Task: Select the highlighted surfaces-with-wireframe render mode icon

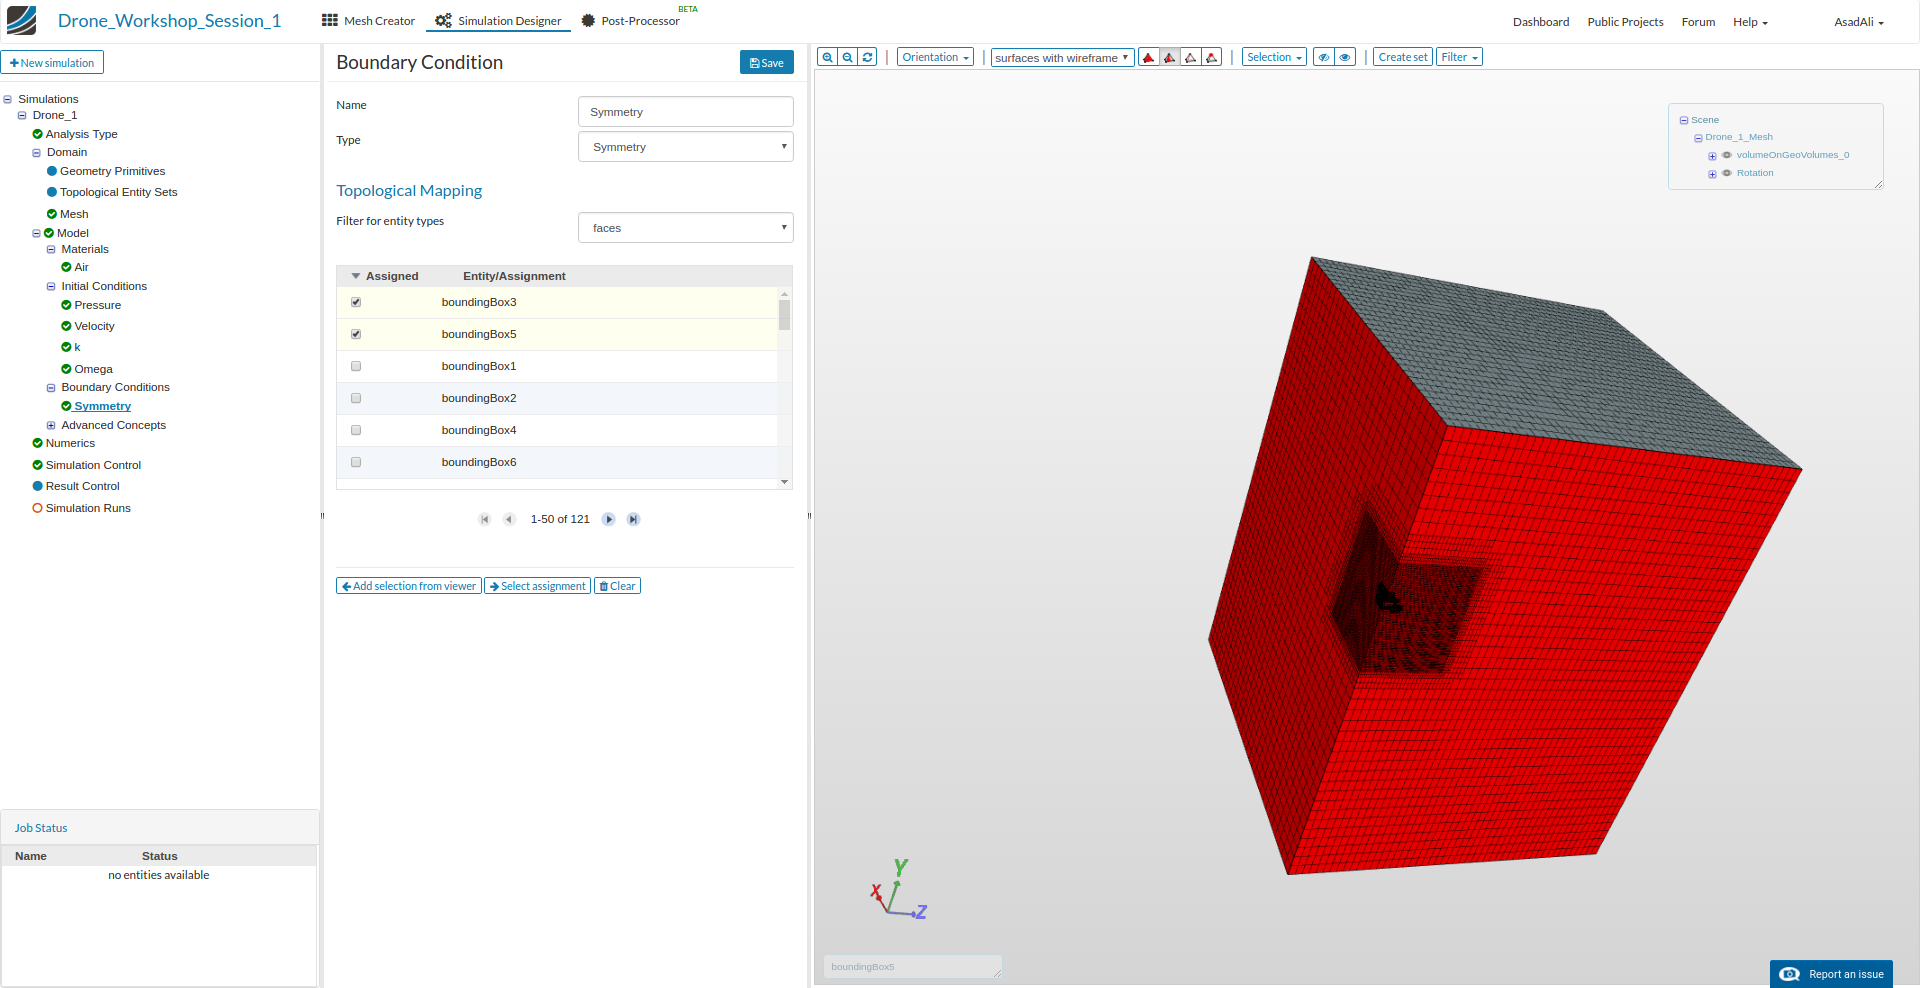Action: point(1170,57)
